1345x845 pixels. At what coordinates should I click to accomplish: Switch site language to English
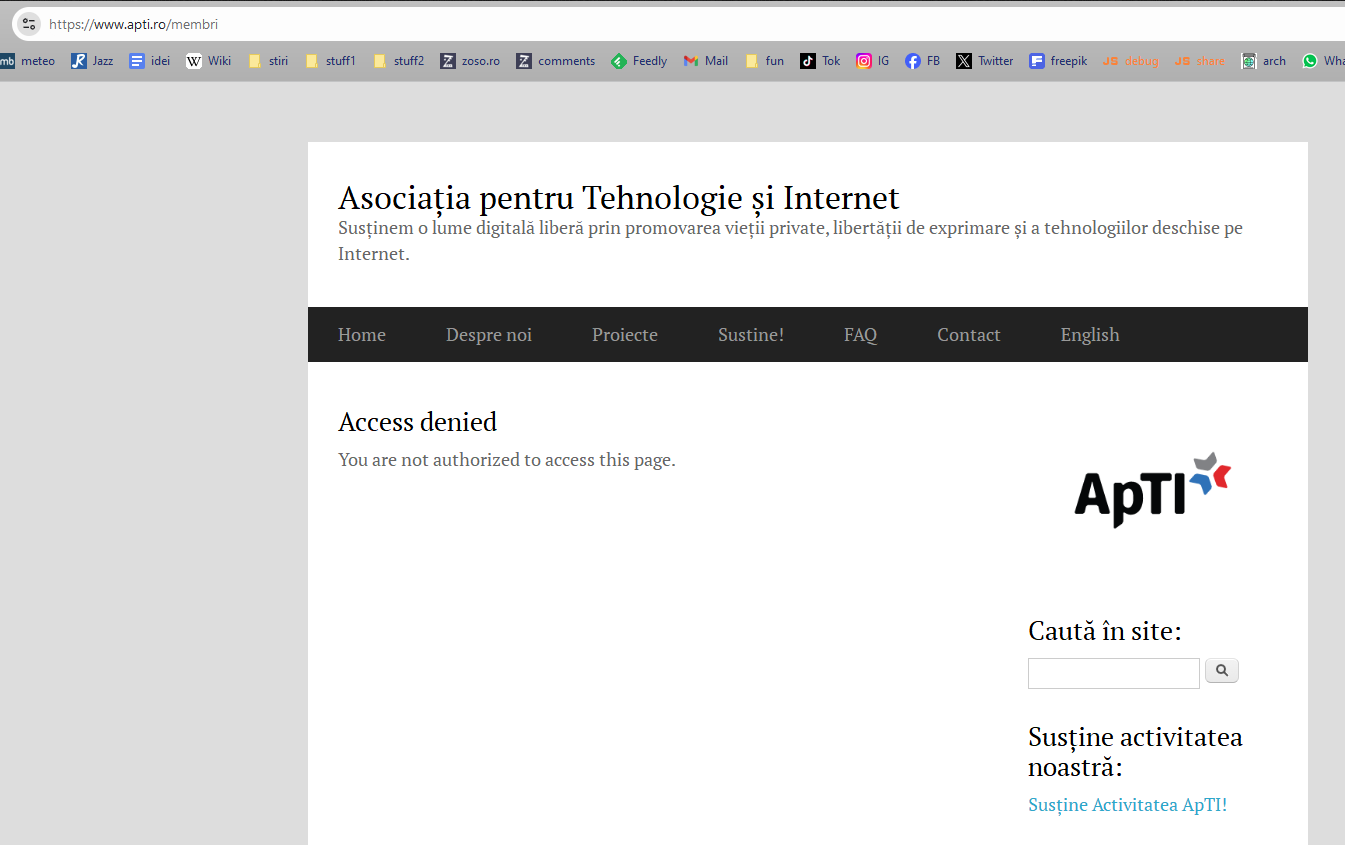point(1089,335)
